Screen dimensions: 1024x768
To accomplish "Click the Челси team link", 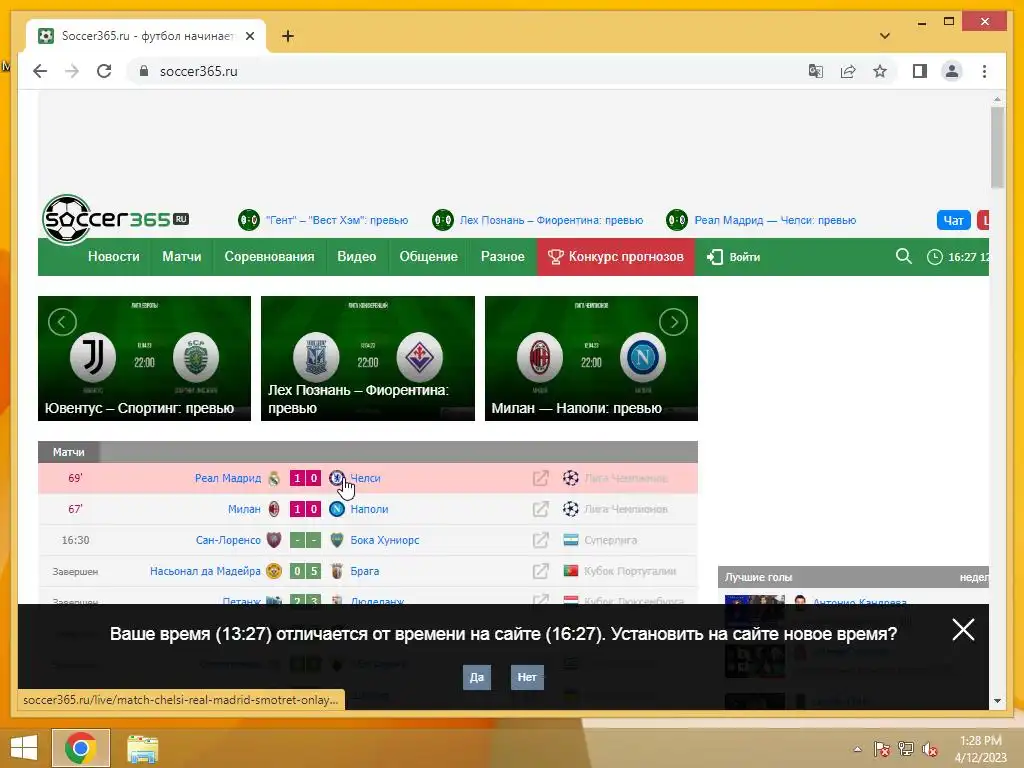I will point(365,478).
